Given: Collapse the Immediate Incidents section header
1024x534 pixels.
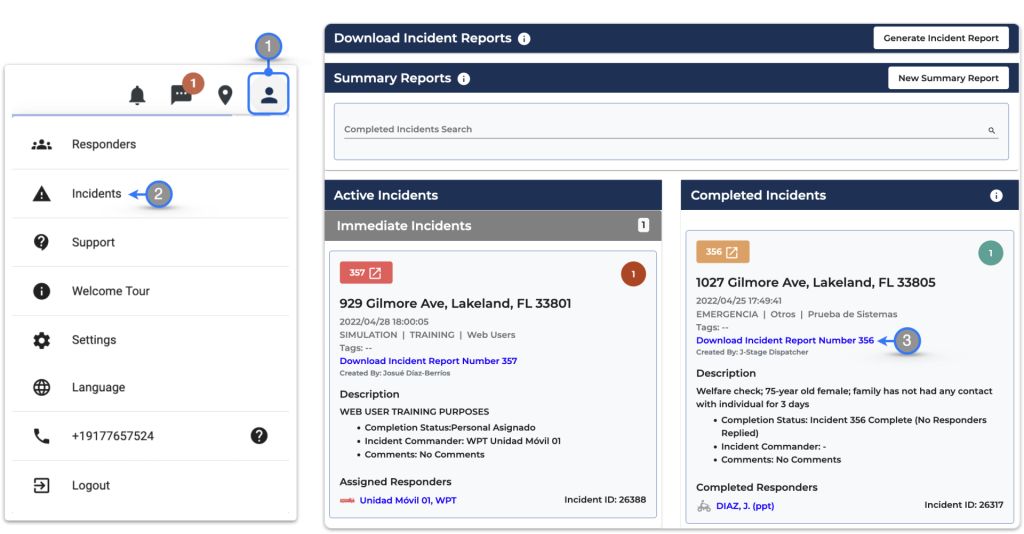Looking at the screenshot, I should point(493,226).
